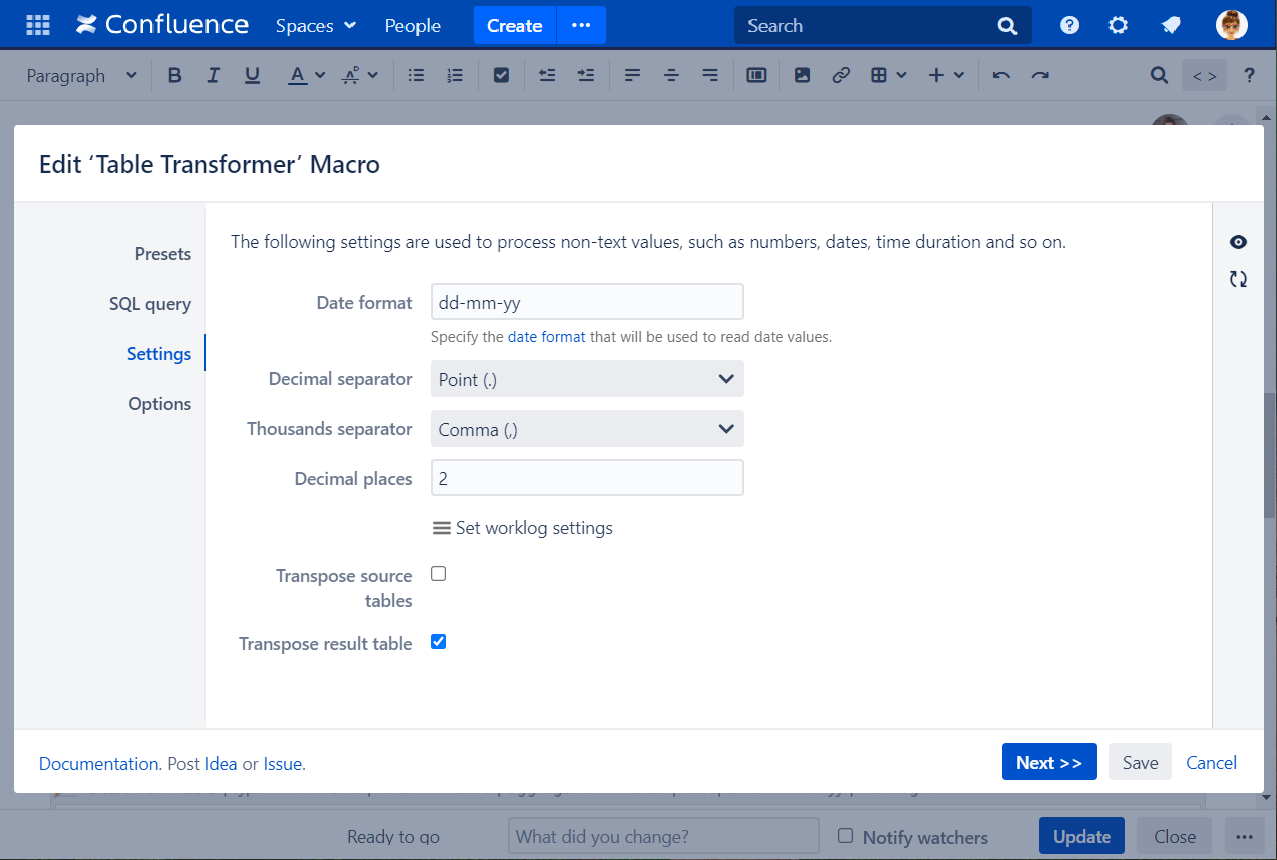This screenshot has height=860, width=1277.
Task: Open the Decimal separator dropdown
Action: (x=587, y=379)
